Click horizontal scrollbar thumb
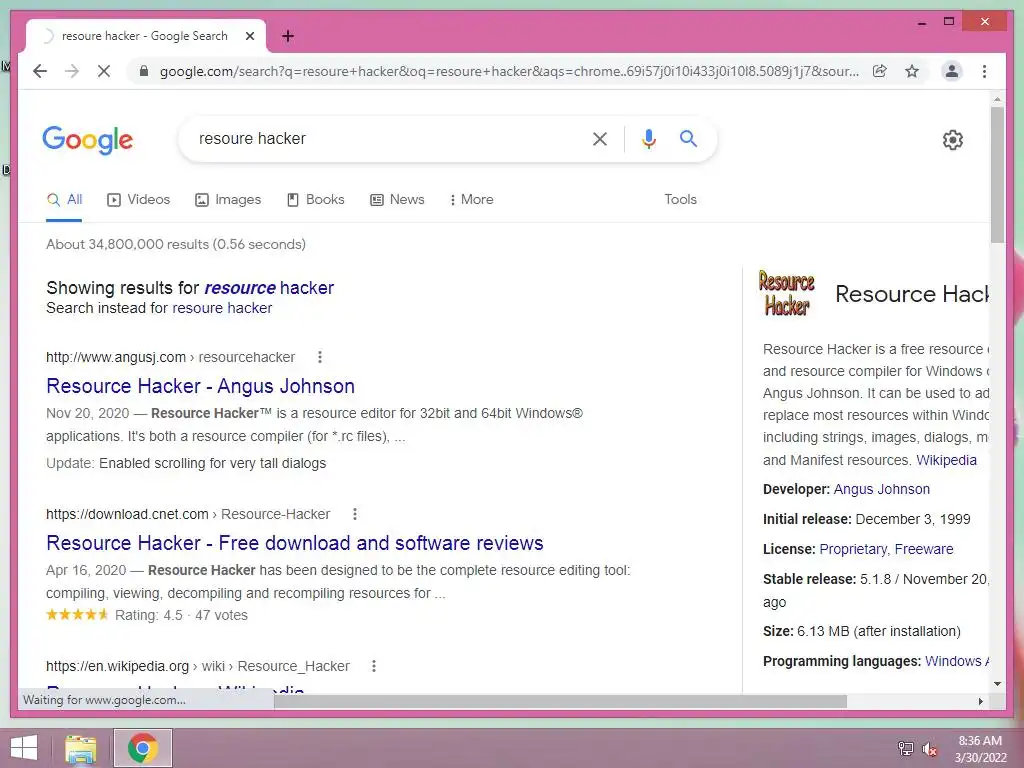Image resolution: width=1024 pixels, height=768 pixels. (x=560, y=701)
